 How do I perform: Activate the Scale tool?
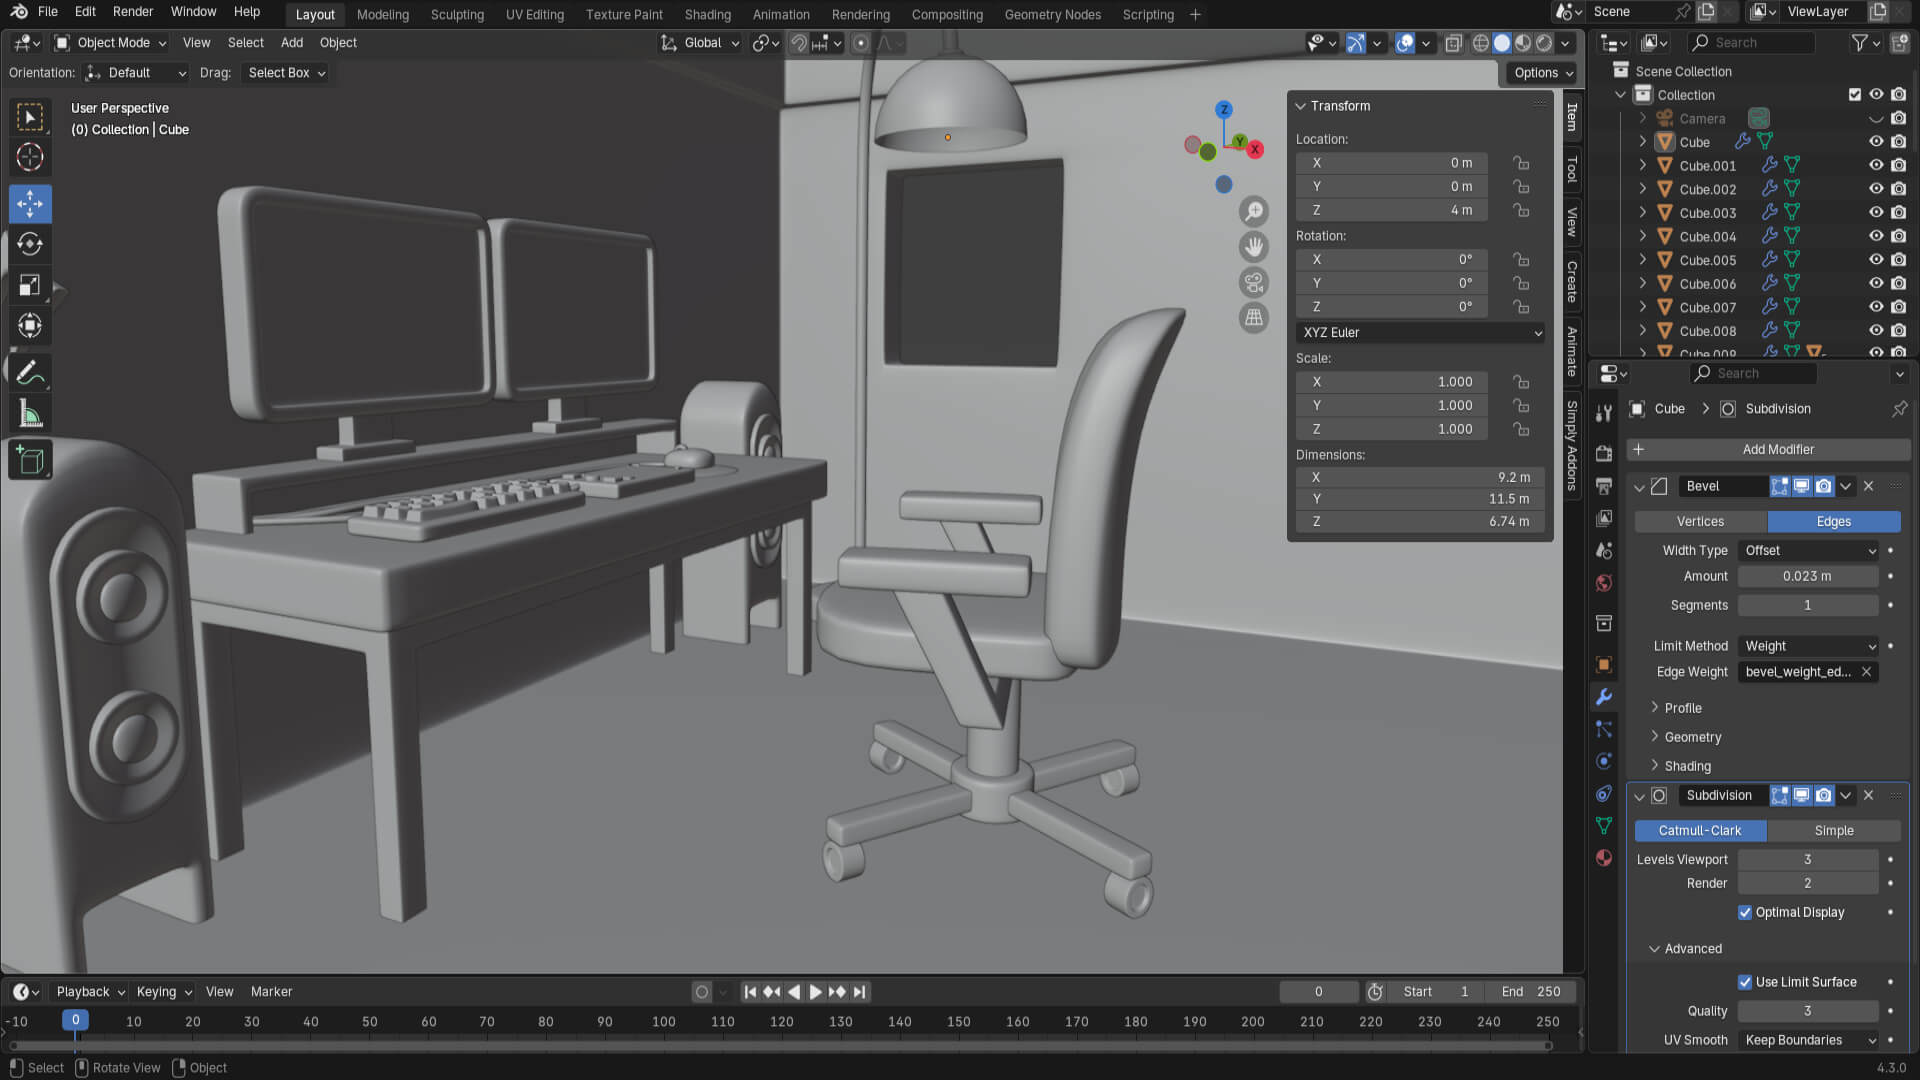coord(30,285)
